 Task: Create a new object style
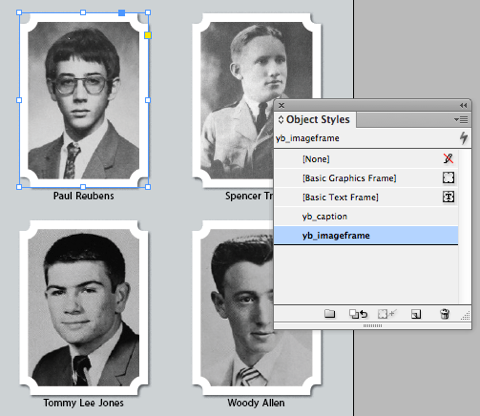(x=416, y=314)
